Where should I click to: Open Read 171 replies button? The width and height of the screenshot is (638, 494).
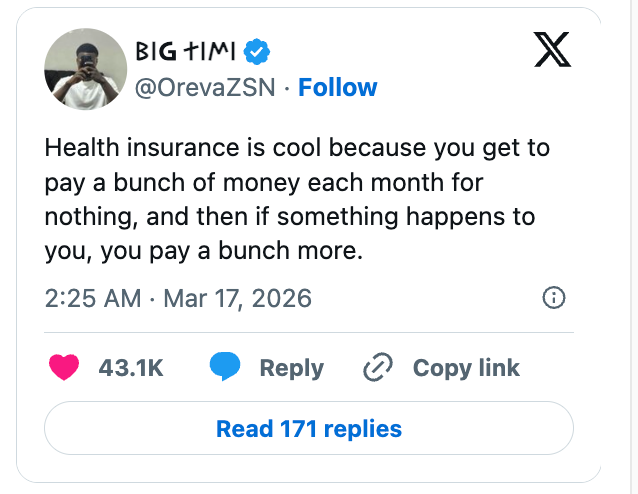tap(309, 429)
